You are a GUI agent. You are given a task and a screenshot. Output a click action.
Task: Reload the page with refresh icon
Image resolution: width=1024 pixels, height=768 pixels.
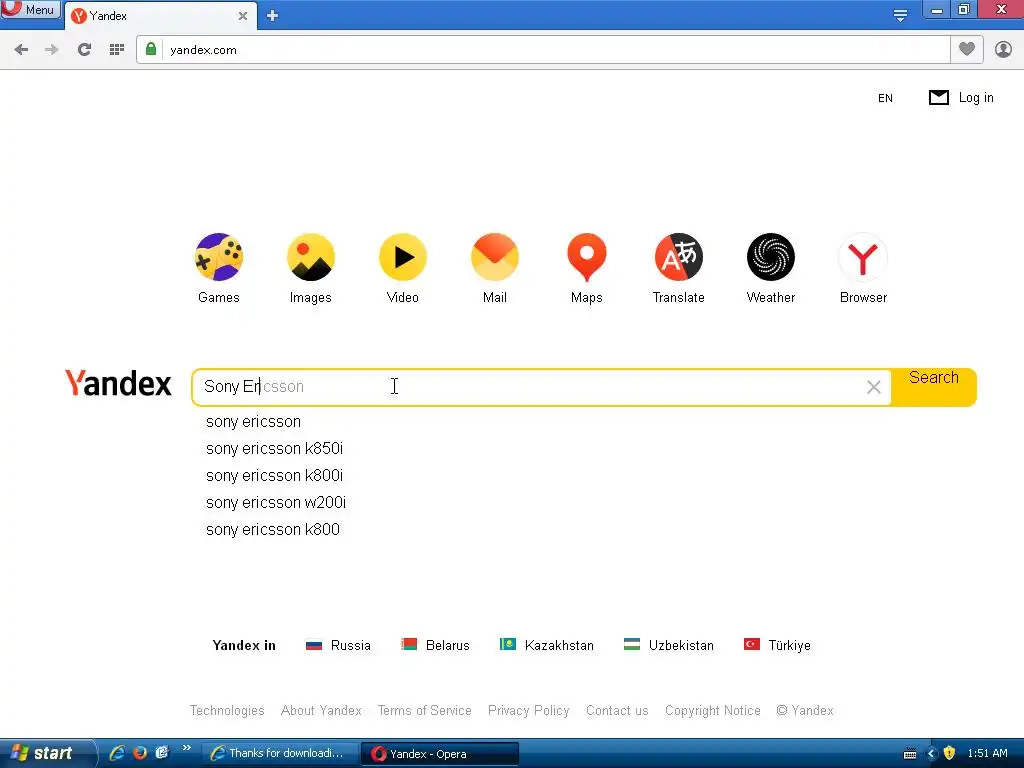click(84, 50)
